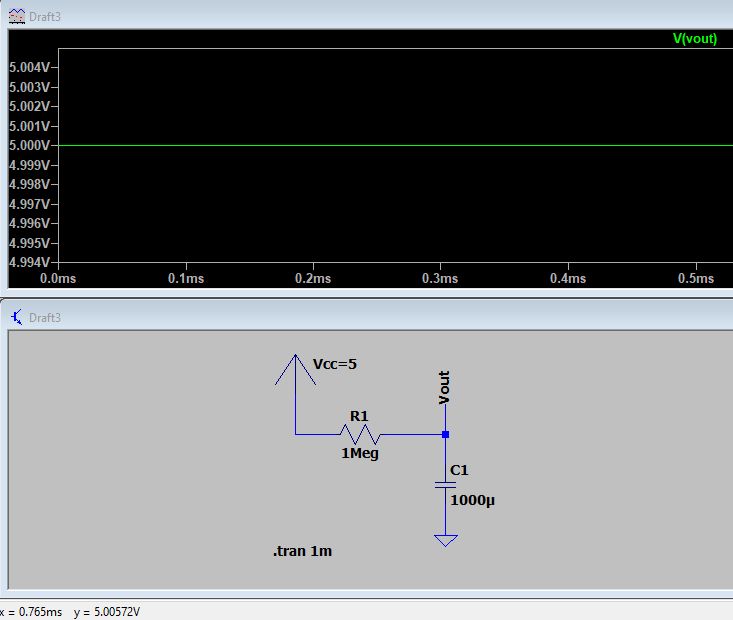Viewport: 733px width, 620px height.
Task: Click the 5.004V axis label
Action: coord(29,67)
